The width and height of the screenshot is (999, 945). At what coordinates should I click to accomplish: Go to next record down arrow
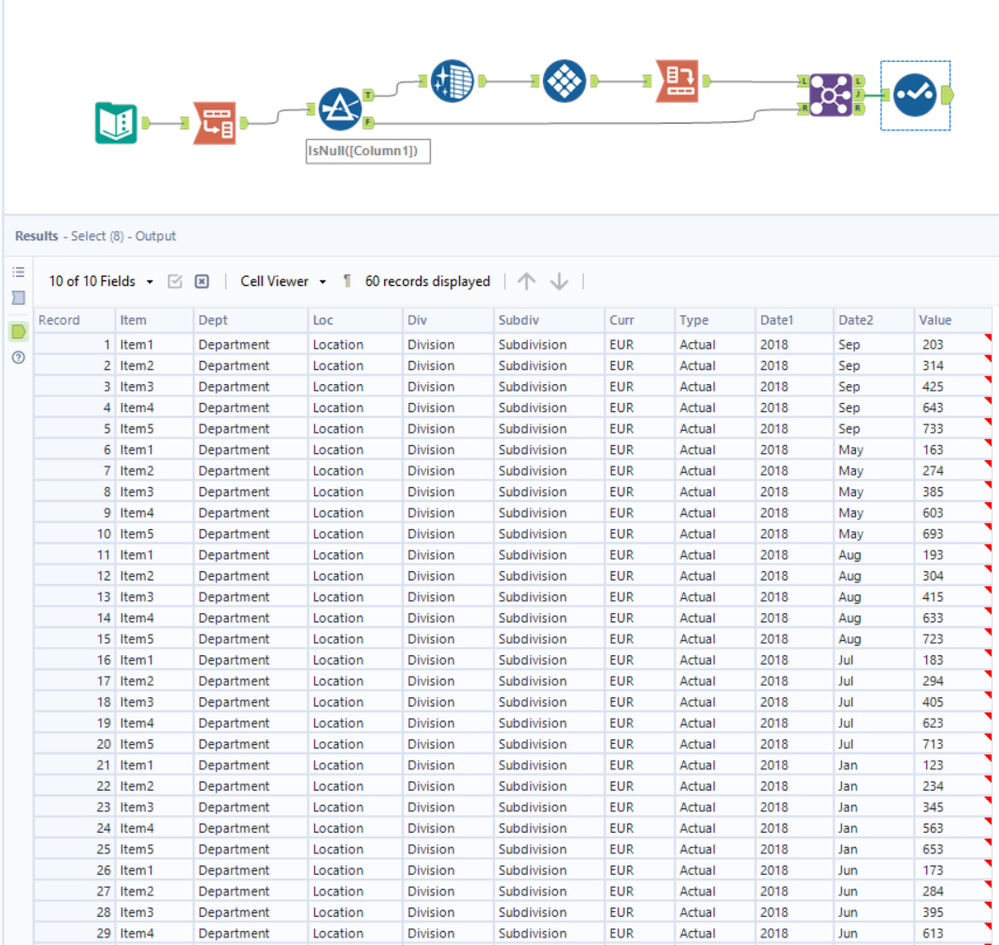coord(559,281)
